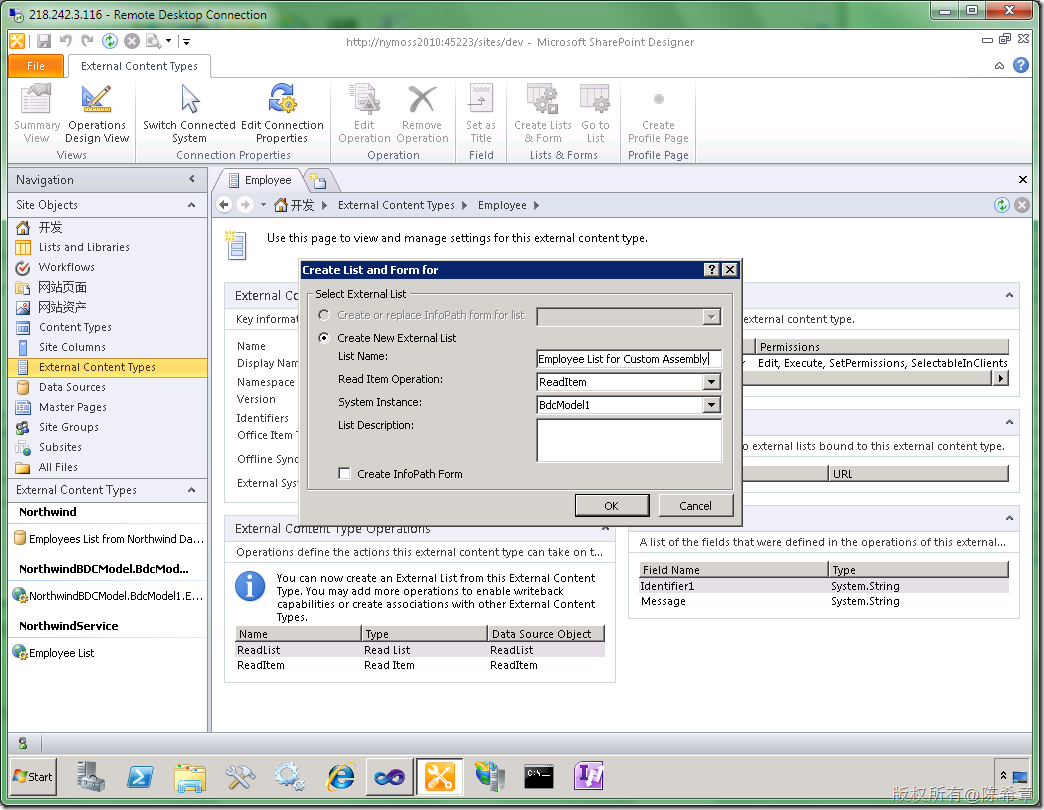Collapse the Navigation pane
The image size is (1044, 810).
(192, 179)
